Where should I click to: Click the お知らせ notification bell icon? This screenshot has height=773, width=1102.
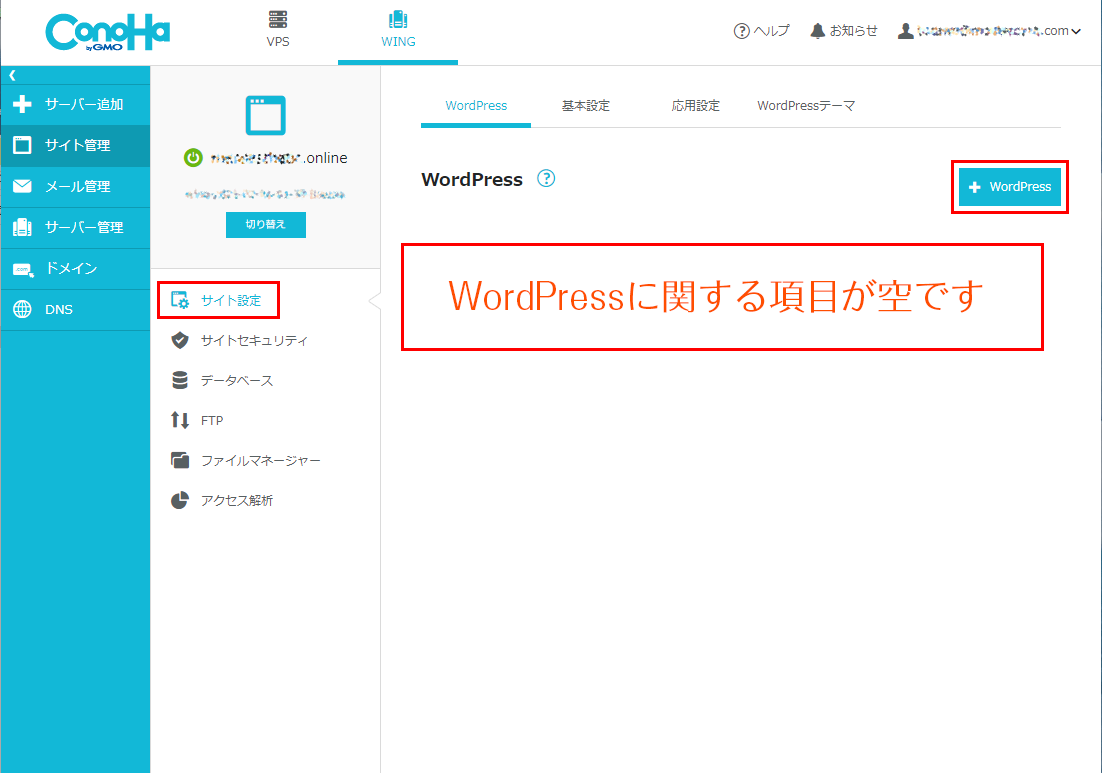point(817,31)
